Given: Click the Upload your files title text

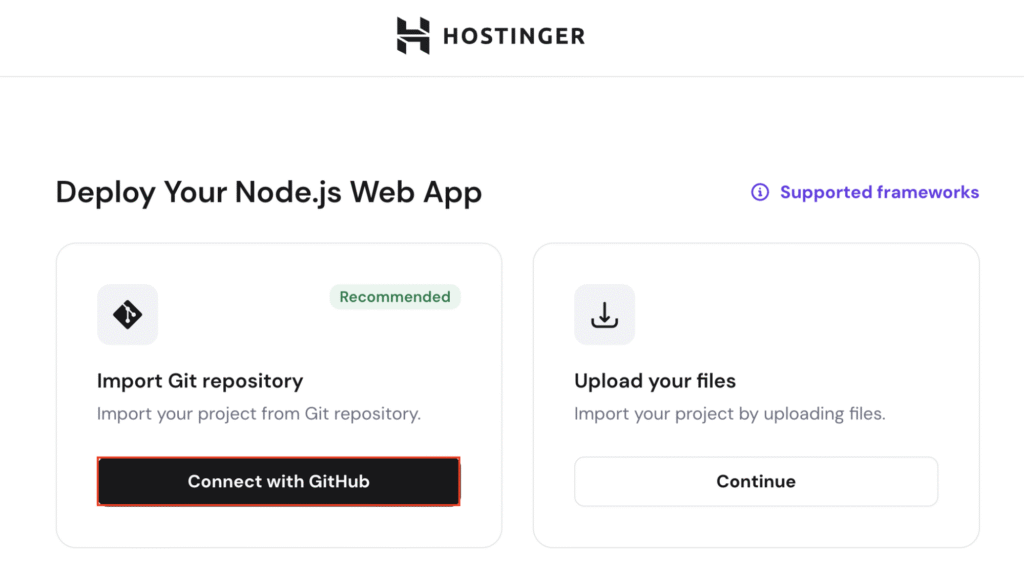Looking at the screenshot, I should pos(655,381).
